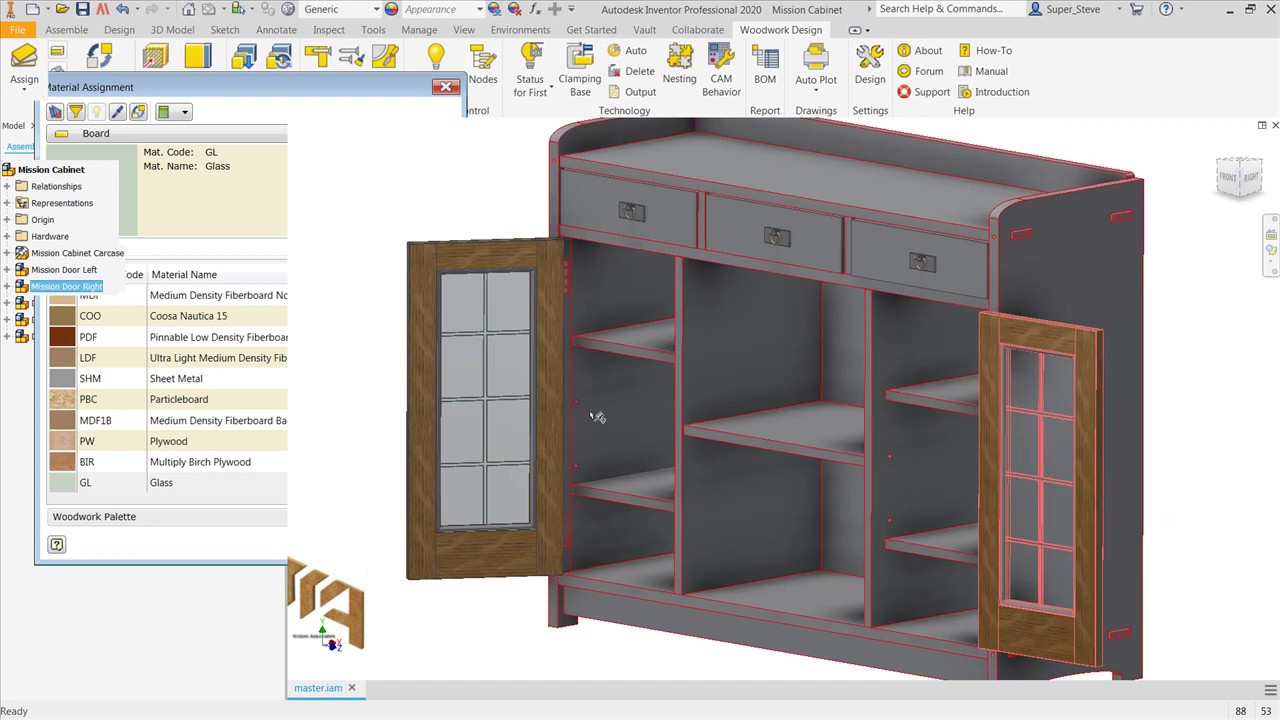Generate the BOM report
Screen dimensions: 1280x720
(765, 64)
